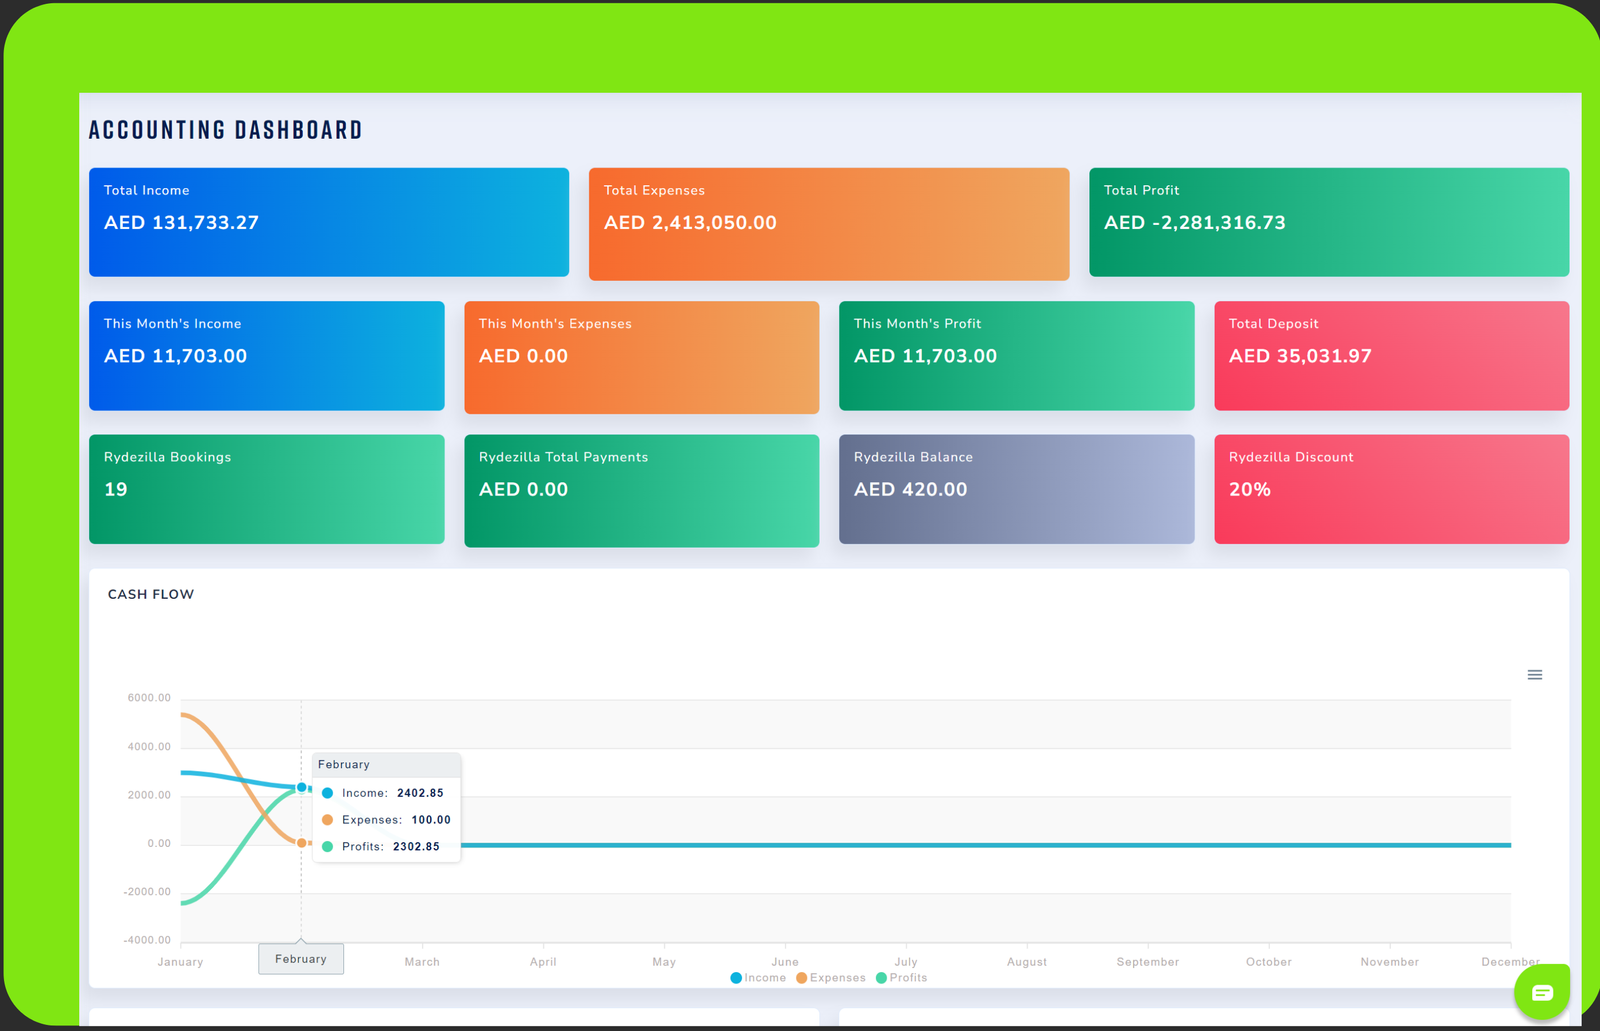Click the This Month's Expenses card
The height and width of the screenshot is (1031, 1600).
click(641, 357)
